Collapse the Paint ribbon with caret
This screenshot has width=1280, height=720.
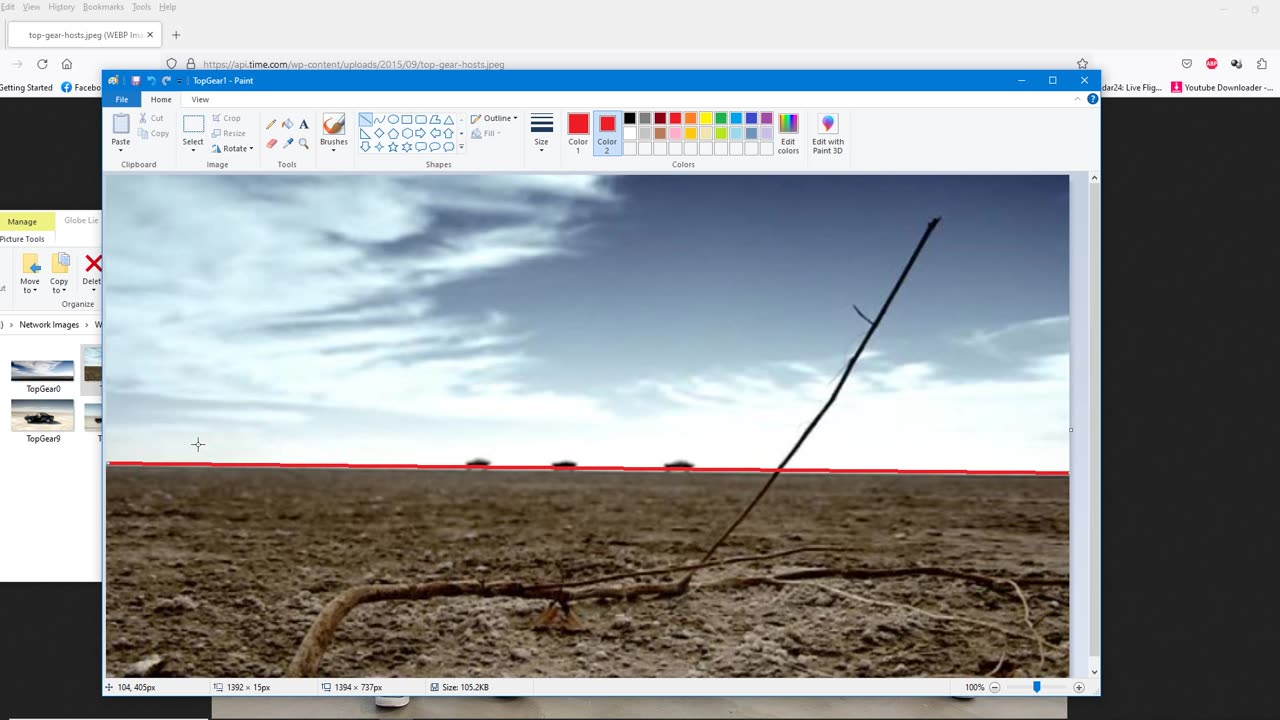[1078, 99]
